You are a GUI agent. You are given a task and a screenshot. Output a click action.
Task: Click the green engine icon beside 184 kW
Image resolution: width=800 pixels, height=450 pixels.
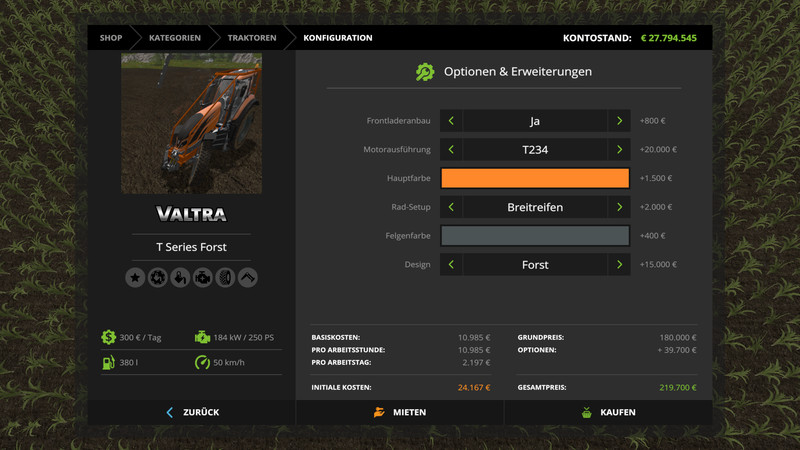coord(202,337)
